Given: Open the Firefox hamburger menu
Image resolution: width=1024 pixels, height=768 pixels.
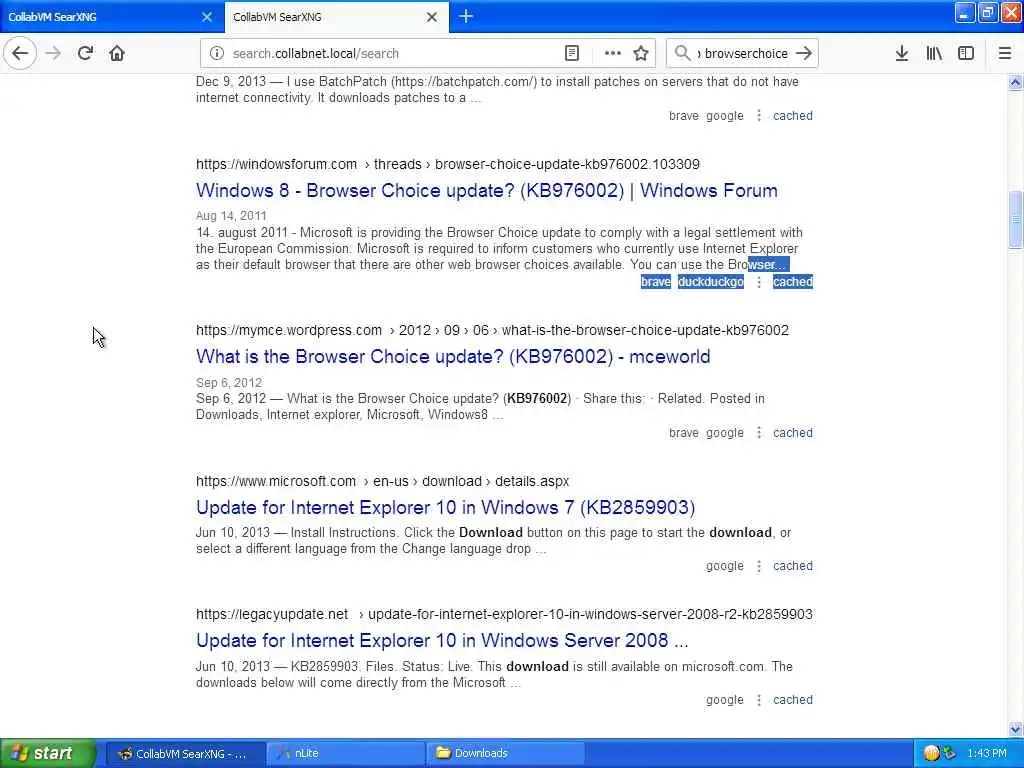Looking at the screenshot, I should [x=1005, y=54].
